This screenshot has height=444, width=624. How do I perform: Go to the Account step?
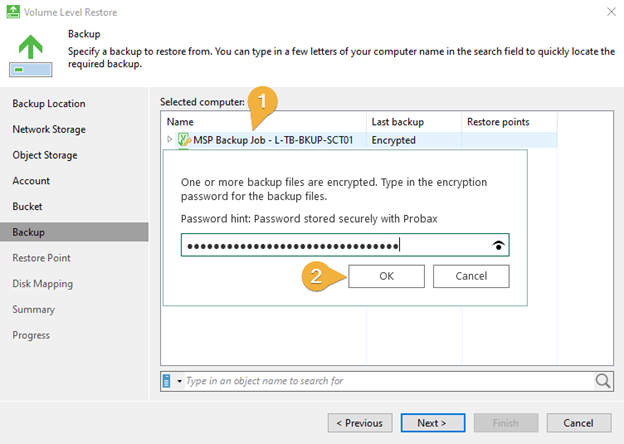tap(31, 181)
